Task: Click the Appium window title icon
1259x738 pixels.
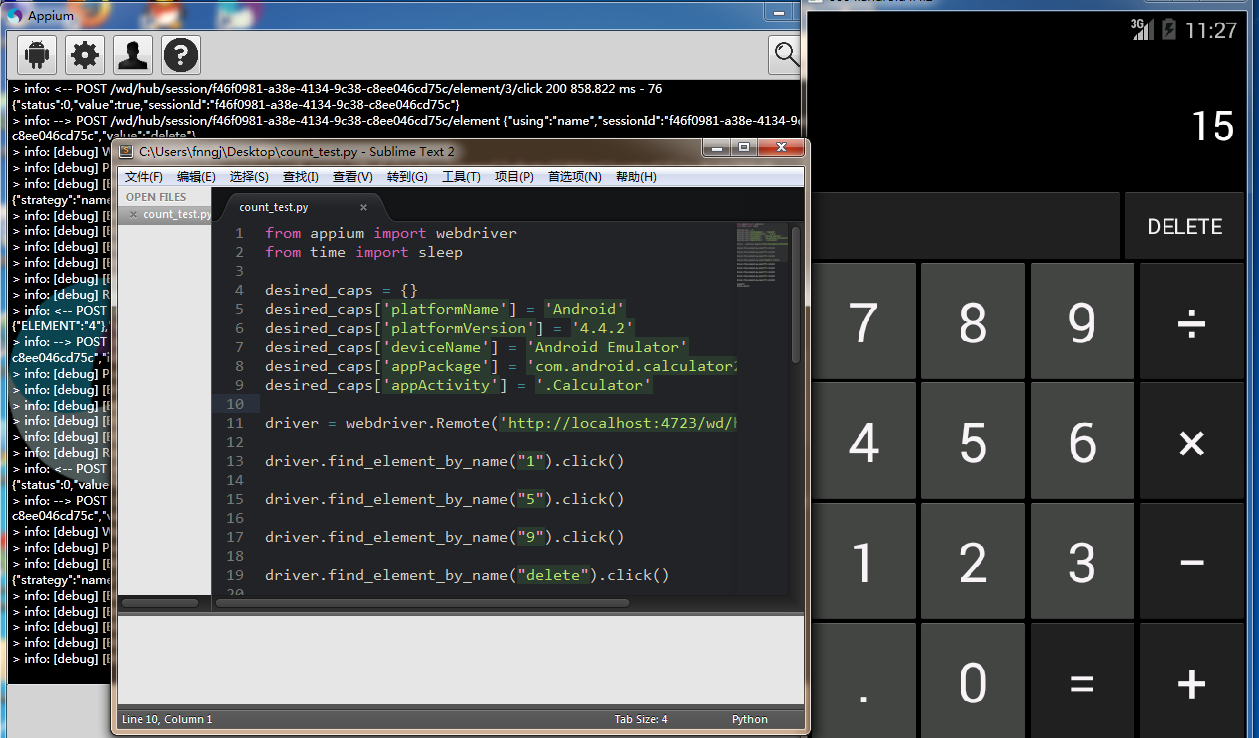Action: pos(15,15)
